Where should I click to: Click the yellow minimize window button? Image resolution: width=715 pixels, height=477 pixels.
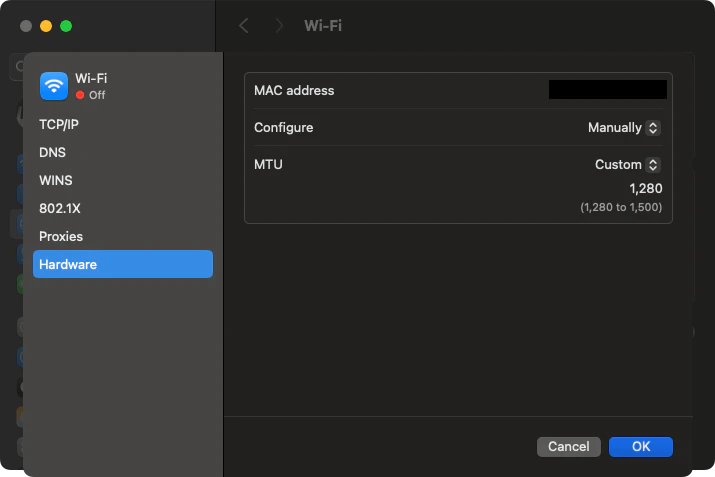[x=46, y=26]
